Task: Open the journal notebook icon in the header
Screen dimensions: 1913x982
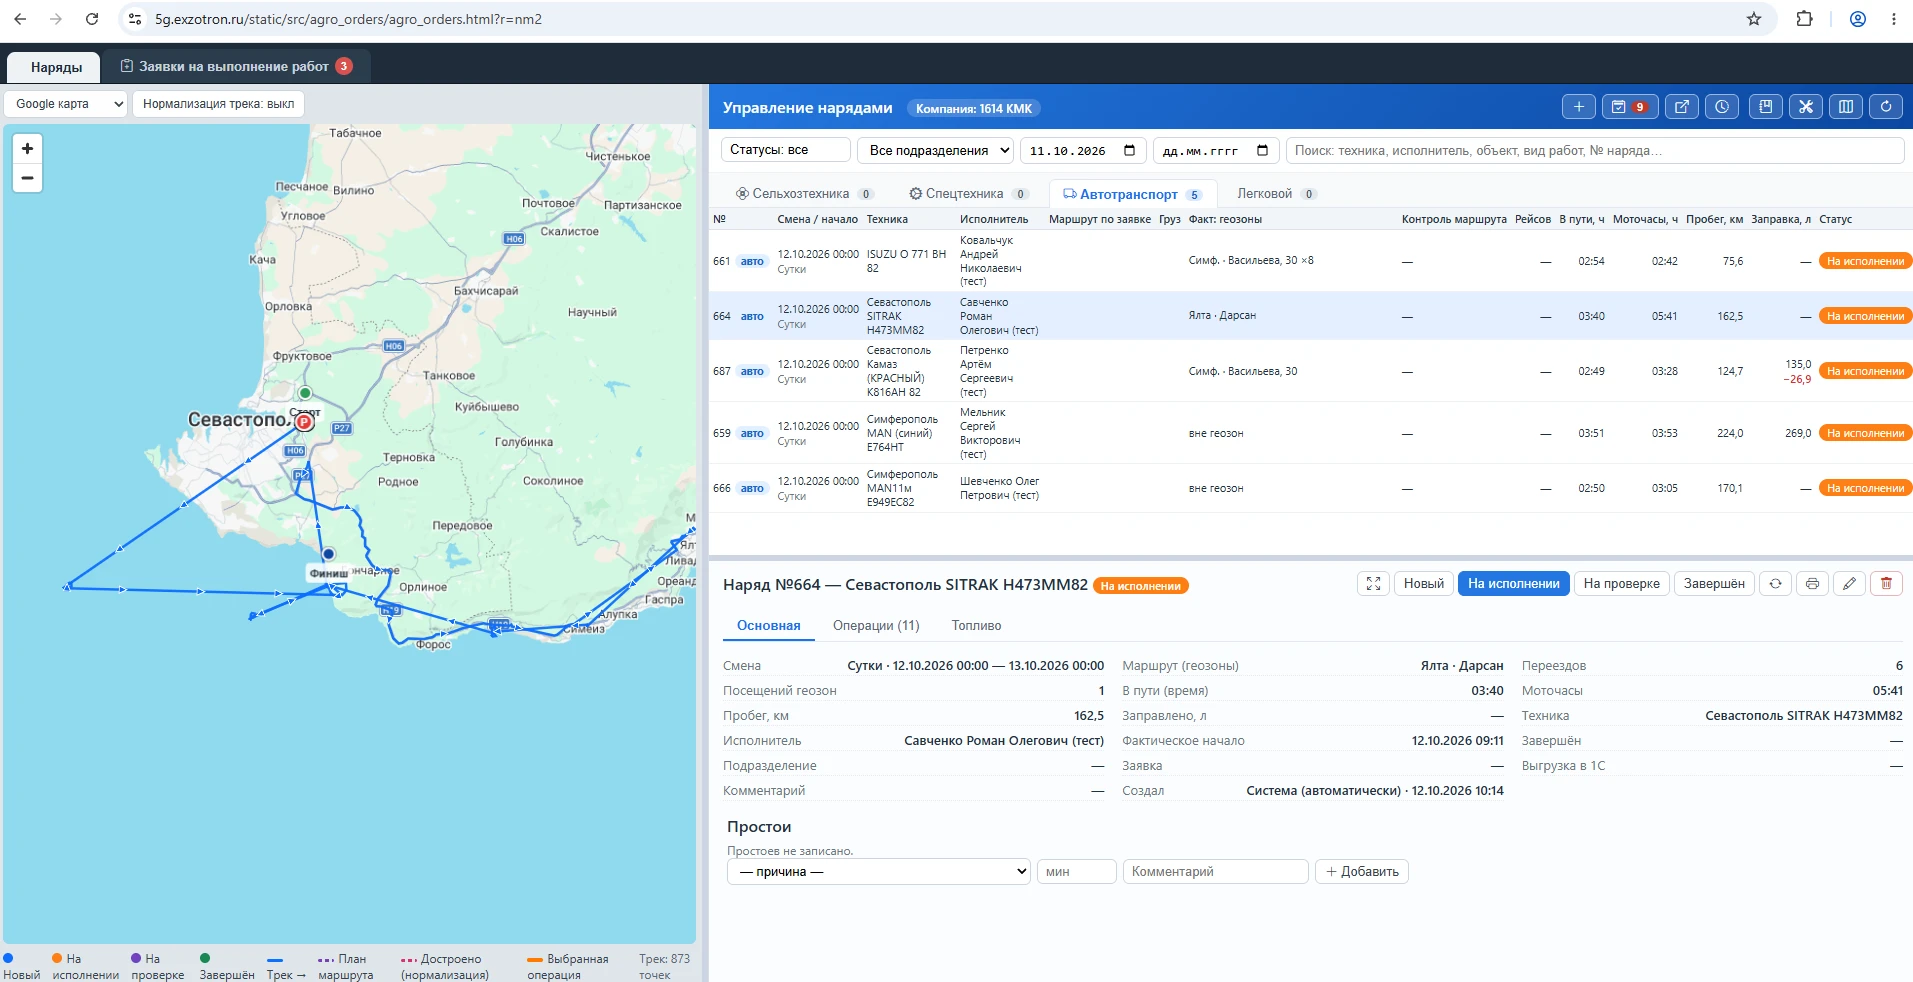Action: tap(1766, 107)
